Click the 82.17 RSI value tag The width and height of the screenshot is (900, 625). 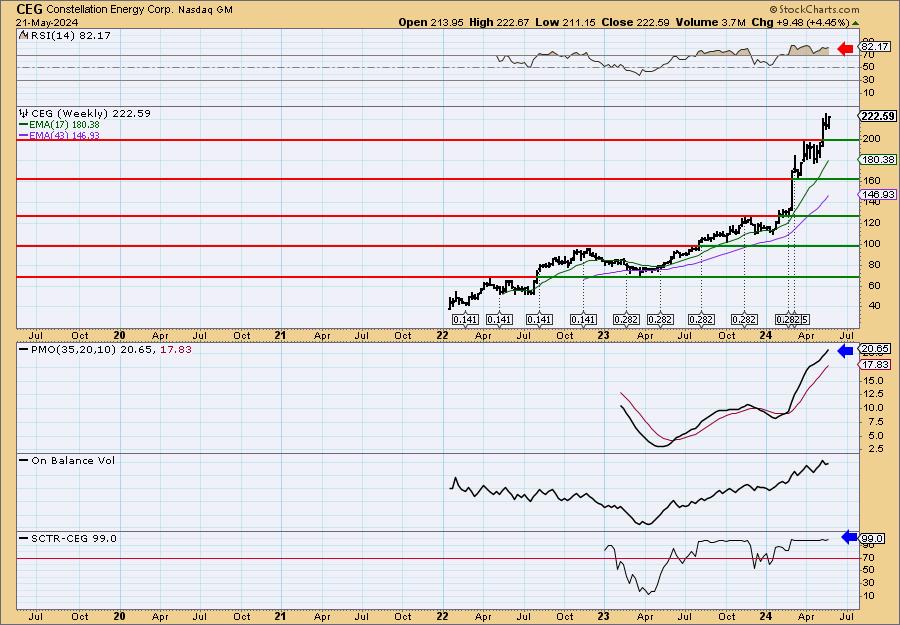pyautogui.click(x=875, y=46)
